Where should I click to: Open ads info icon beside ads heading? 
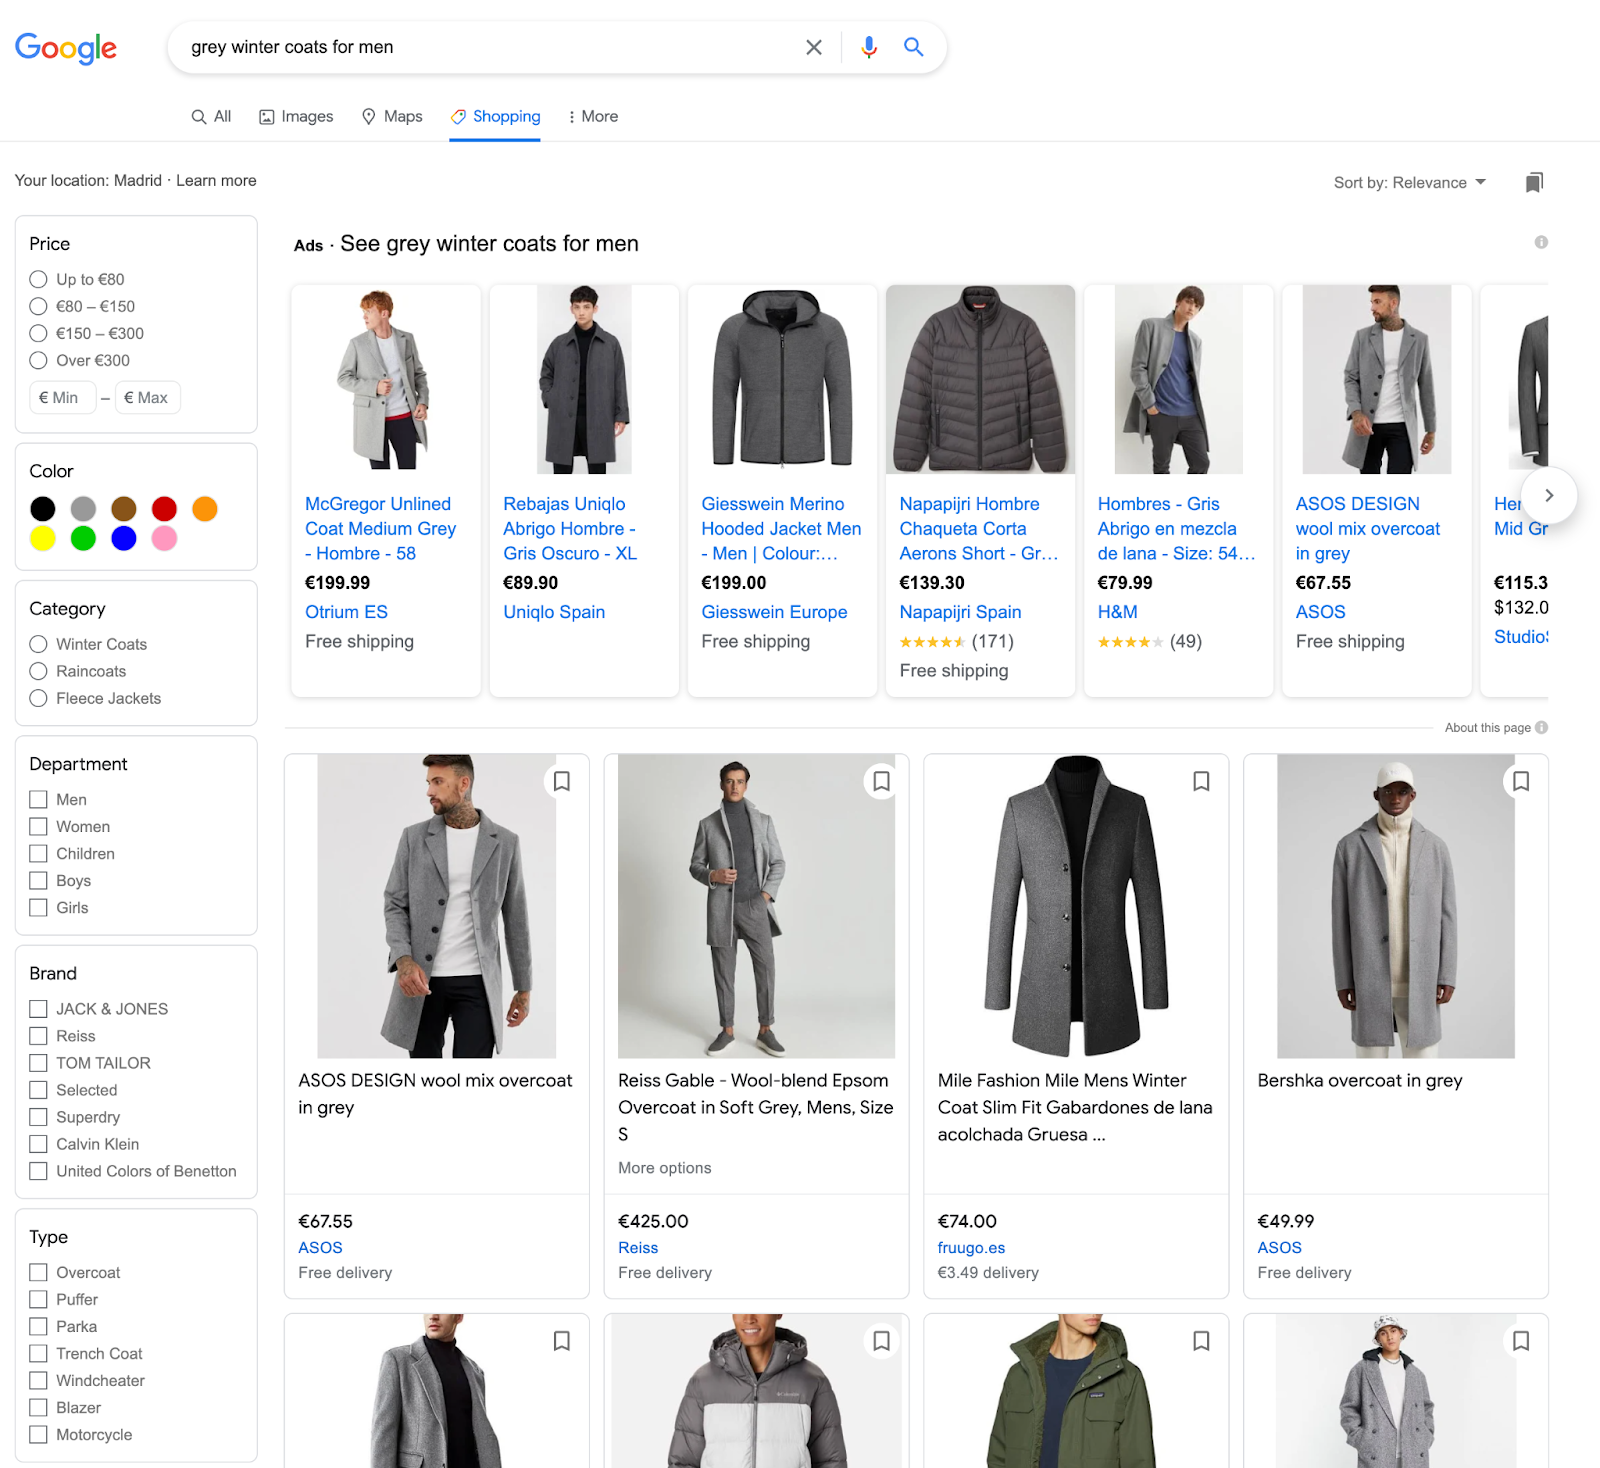point(1541,242)
